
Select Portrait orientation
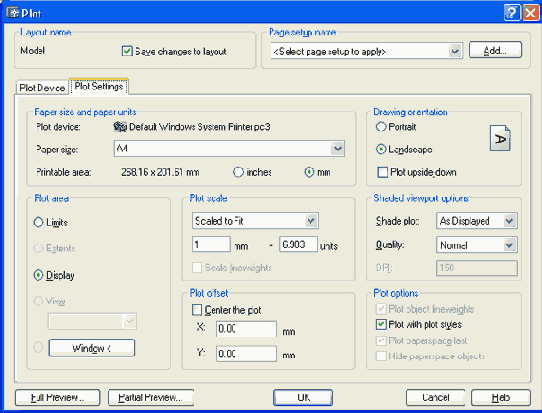(381, 127)
